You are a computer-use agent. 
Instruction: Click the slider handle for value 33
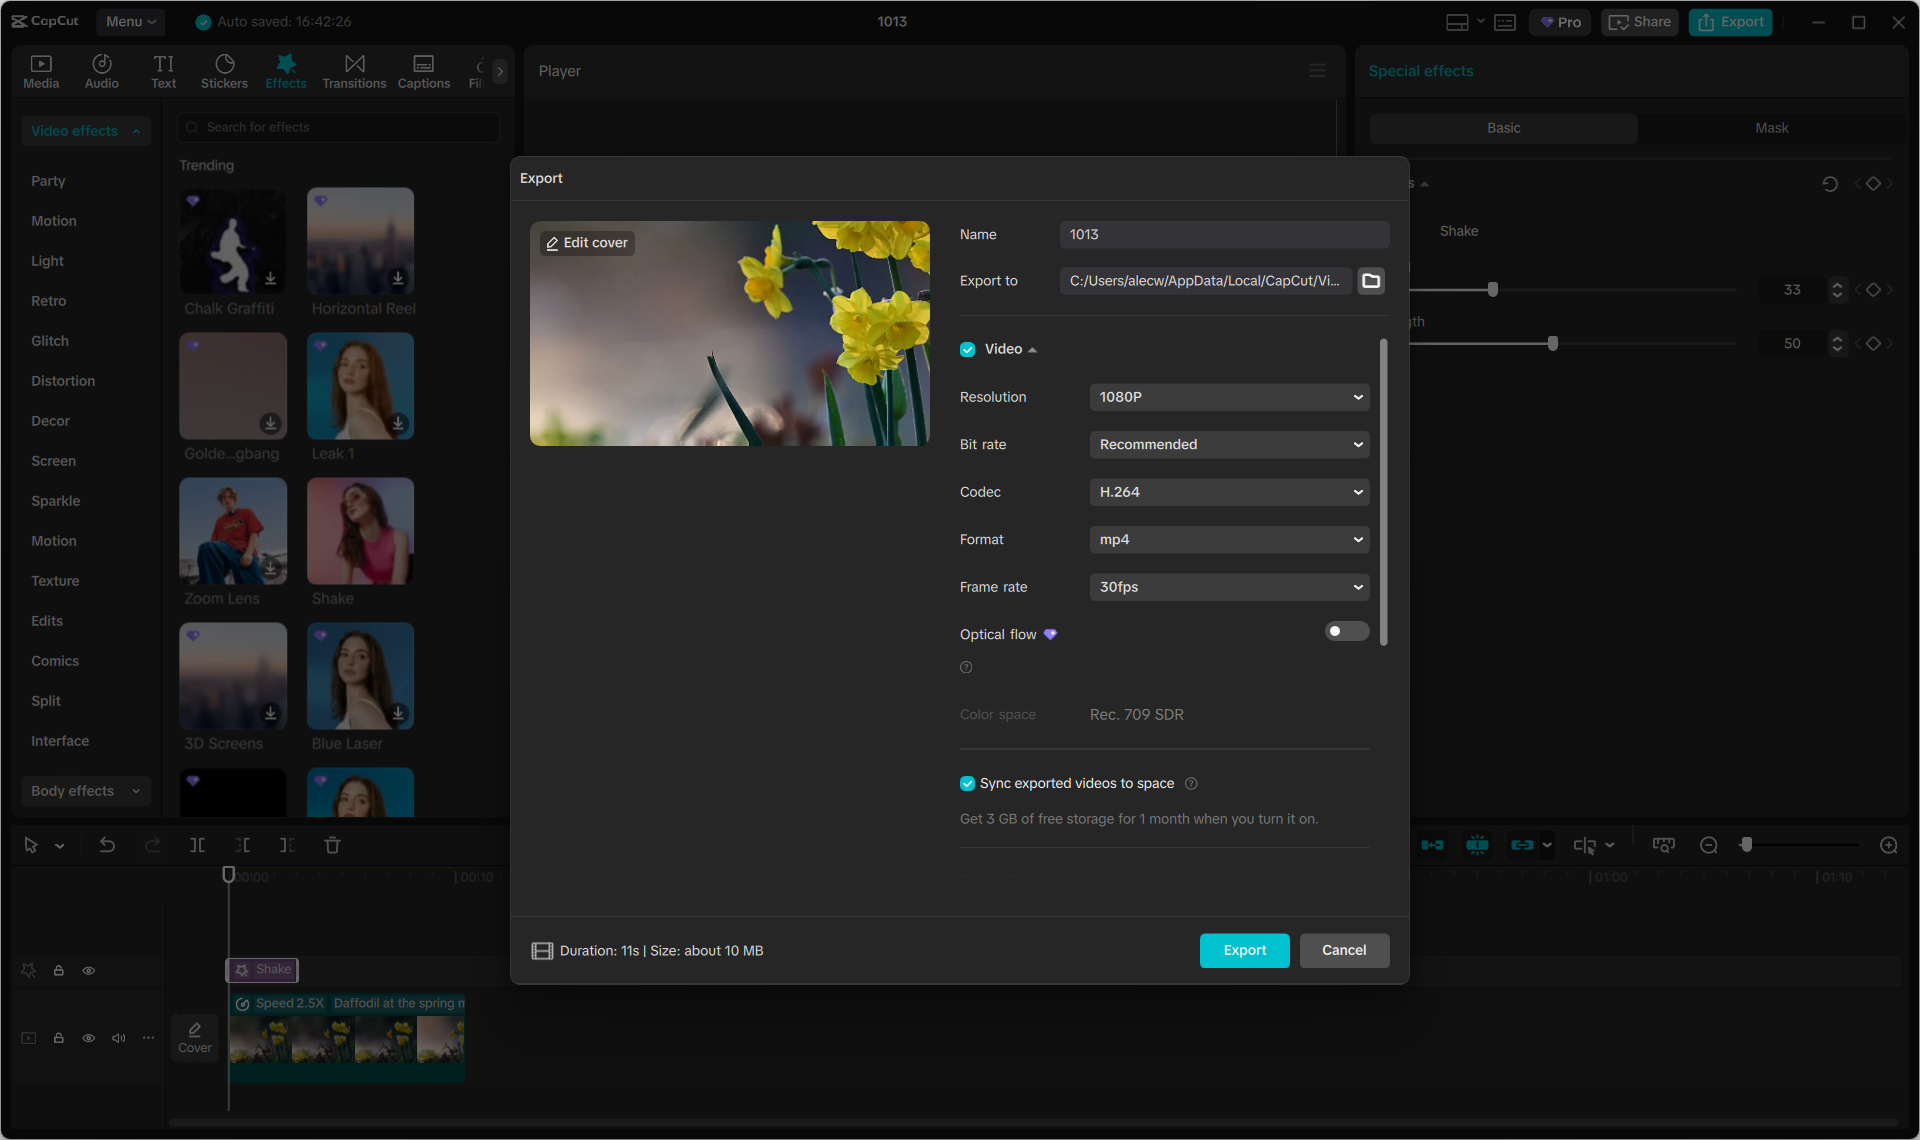coord(1493,290)
